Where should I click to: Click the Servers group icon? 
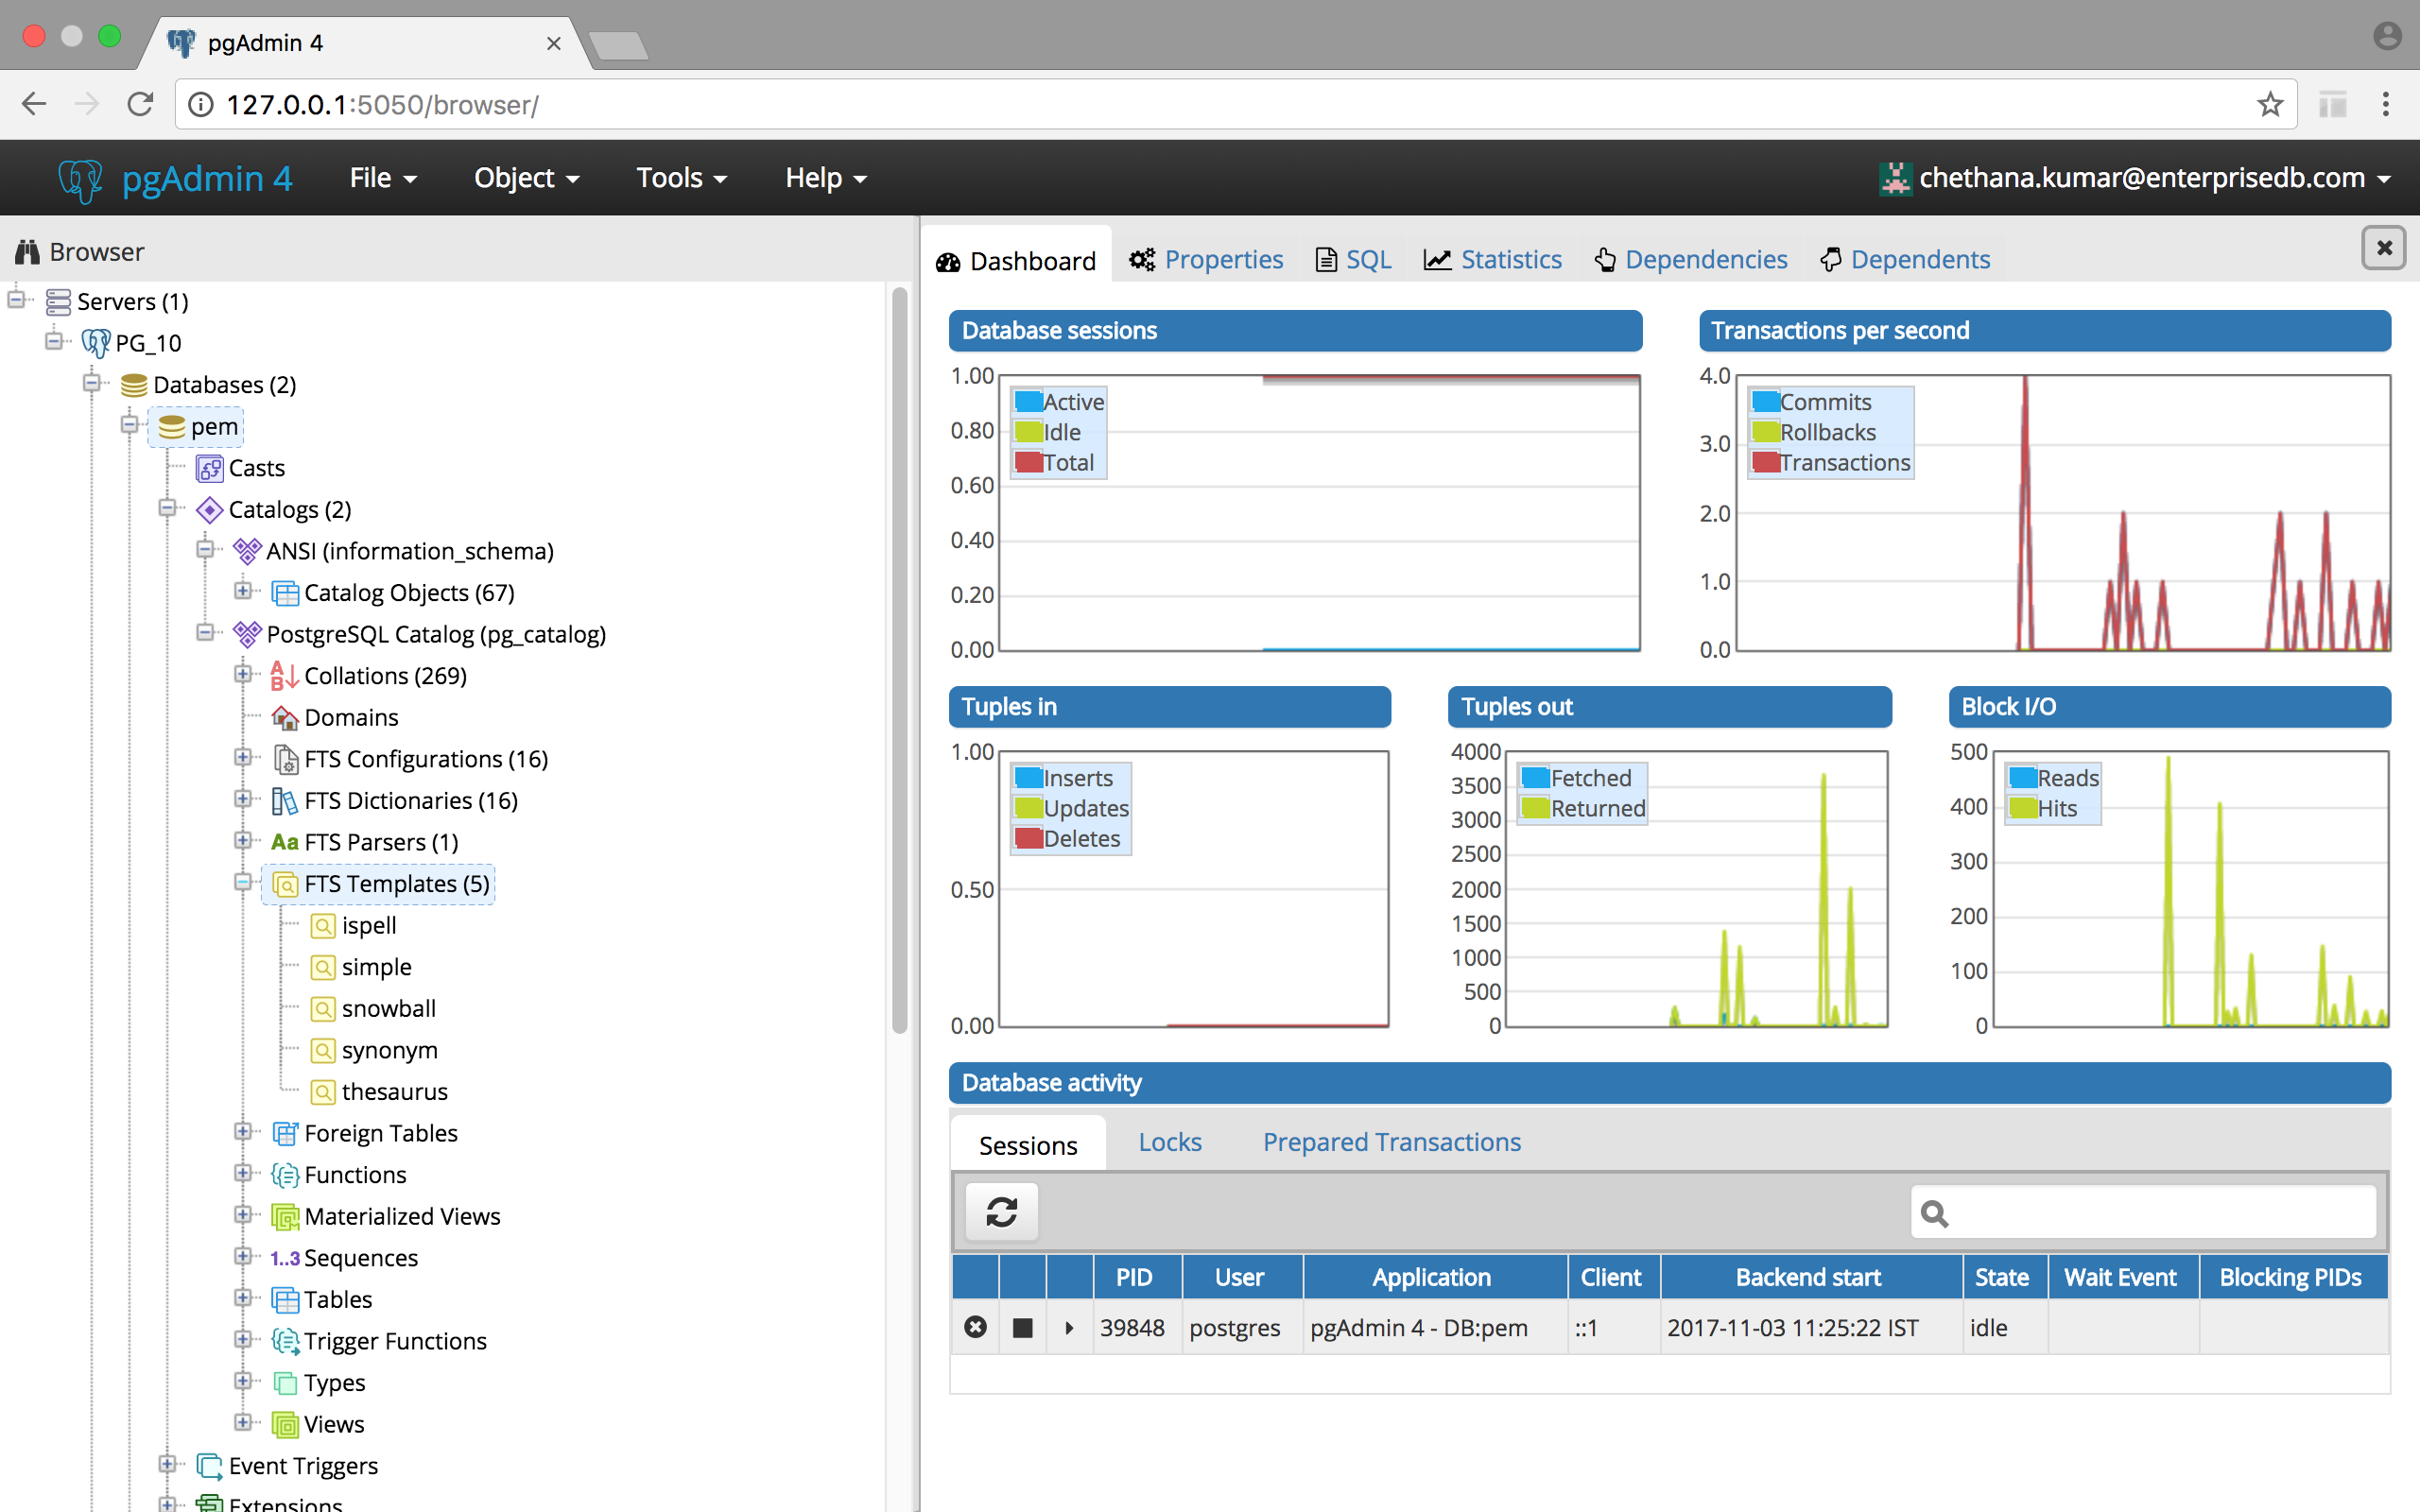pos(58,301)
